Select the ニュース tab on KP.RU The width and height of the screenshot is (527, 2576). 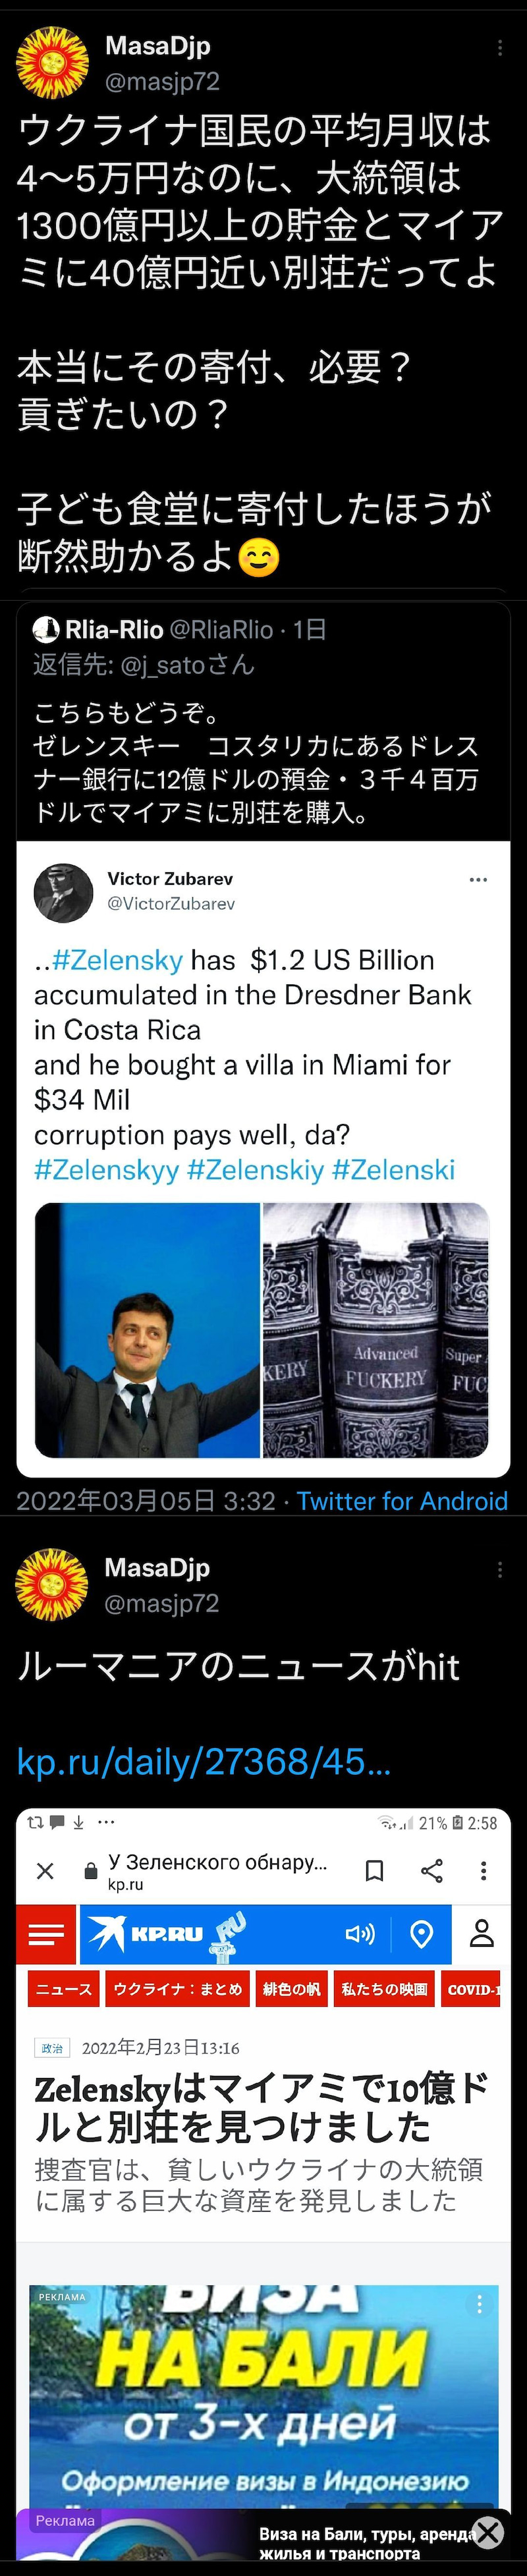[x=64, y=1990]
